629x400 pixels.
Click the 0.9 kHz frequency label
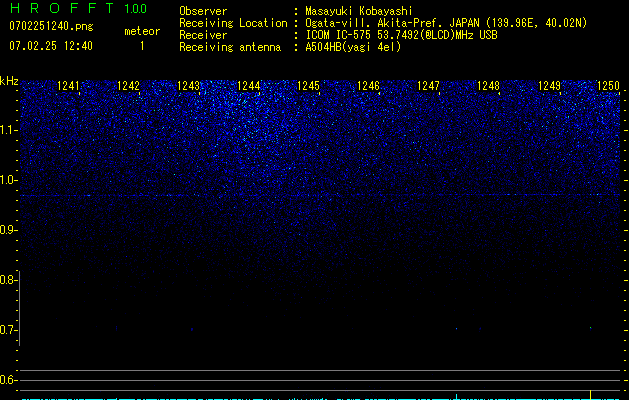pos(8,230)
